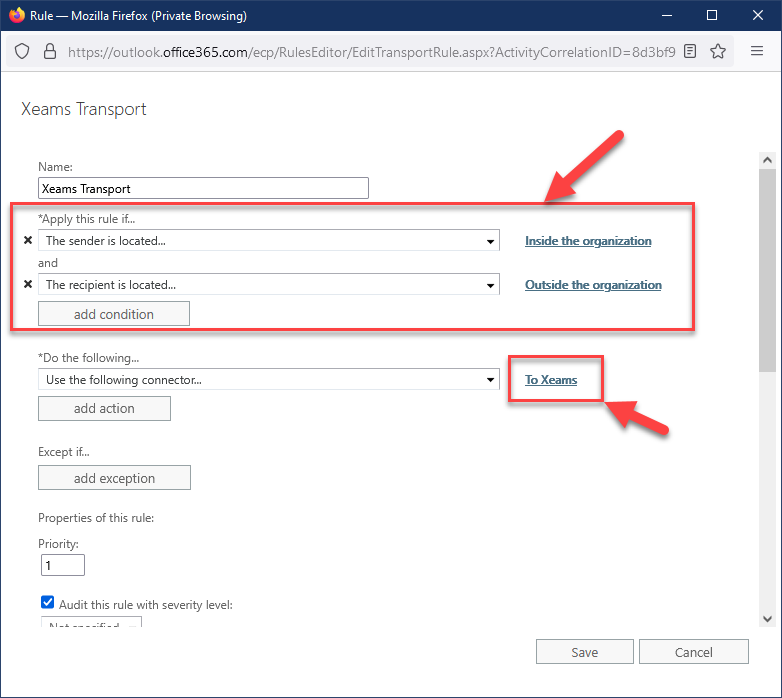The height and width of the screenshot is (698, 782).
Task: Maximize the Firefox window
Action: click(712, 15)
